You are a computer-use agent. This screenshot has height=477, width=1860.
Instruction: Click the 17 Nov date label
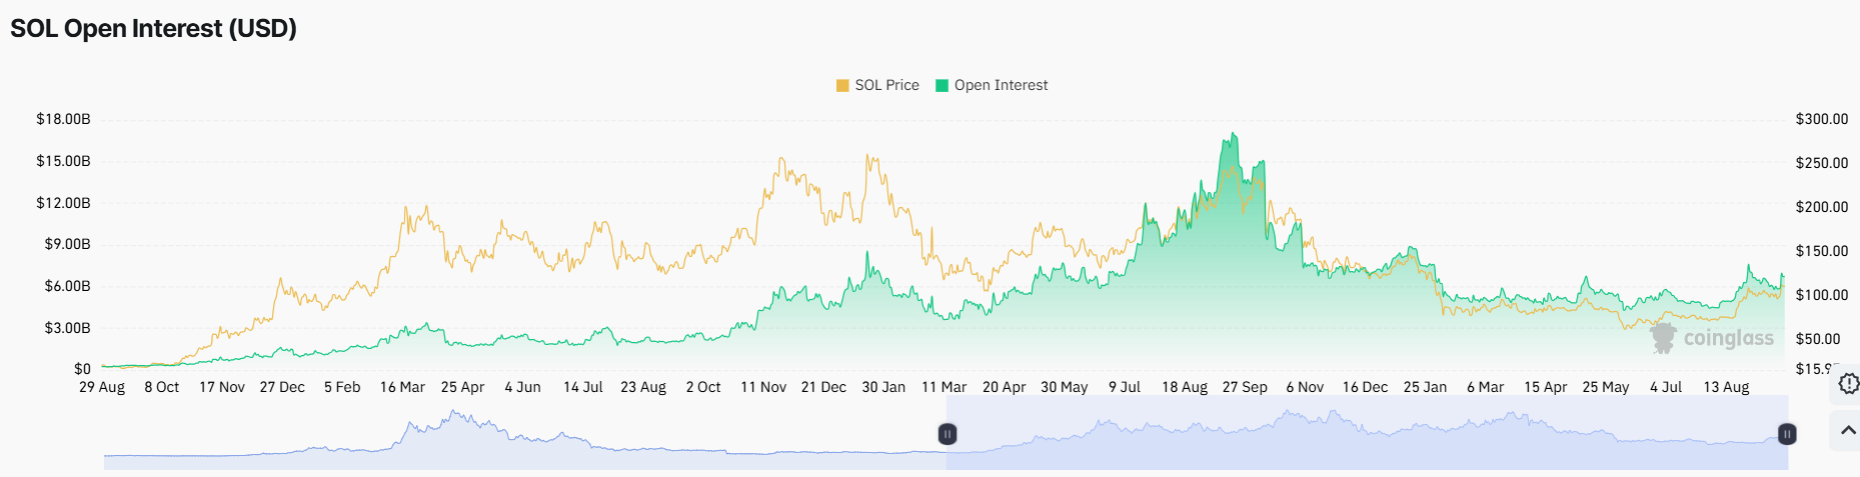coord(222,387)
